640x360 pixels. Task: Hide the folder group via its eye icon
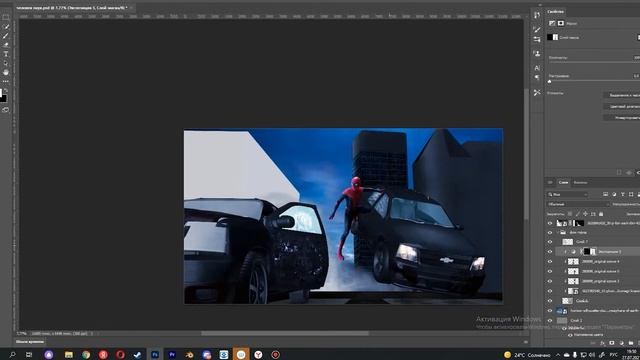[550, 233]
